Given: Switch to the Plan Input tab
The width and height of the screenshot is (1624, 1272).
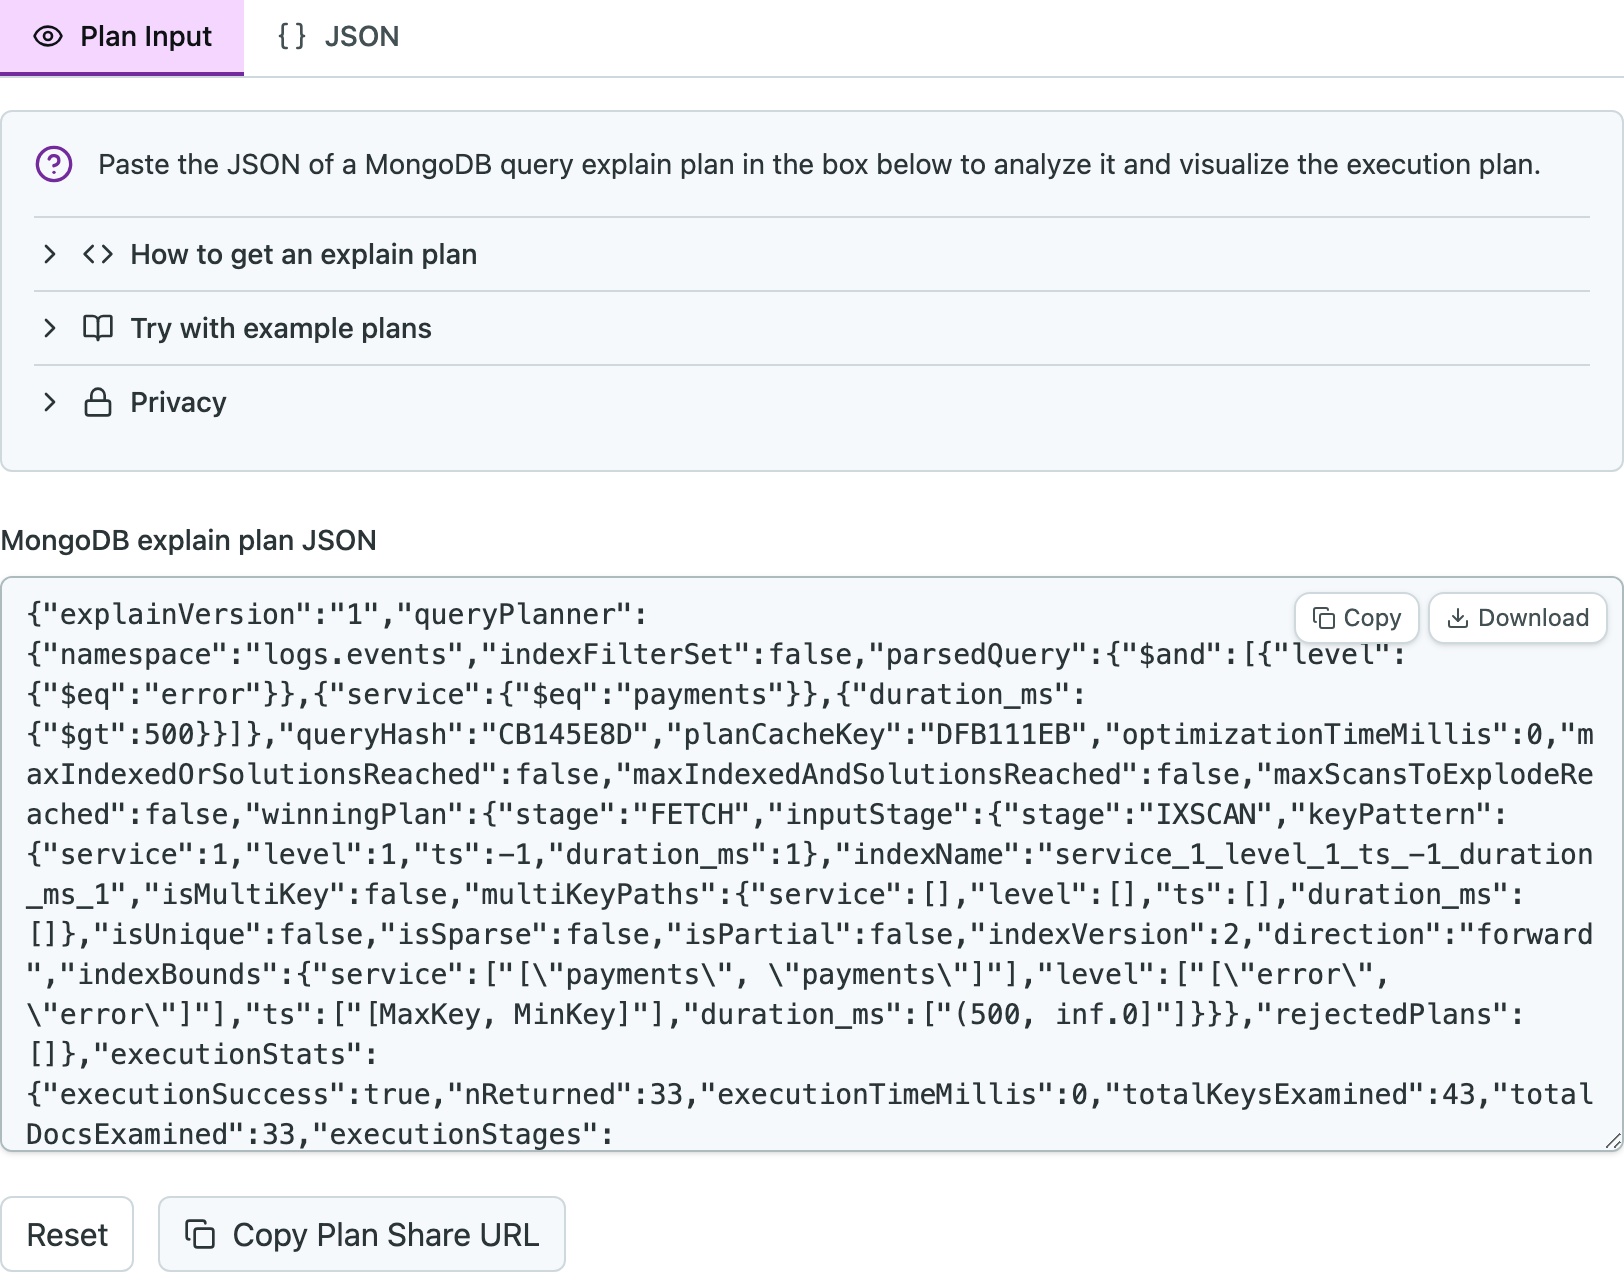Looking at the screenshot, I should click(x=122, y=37).
